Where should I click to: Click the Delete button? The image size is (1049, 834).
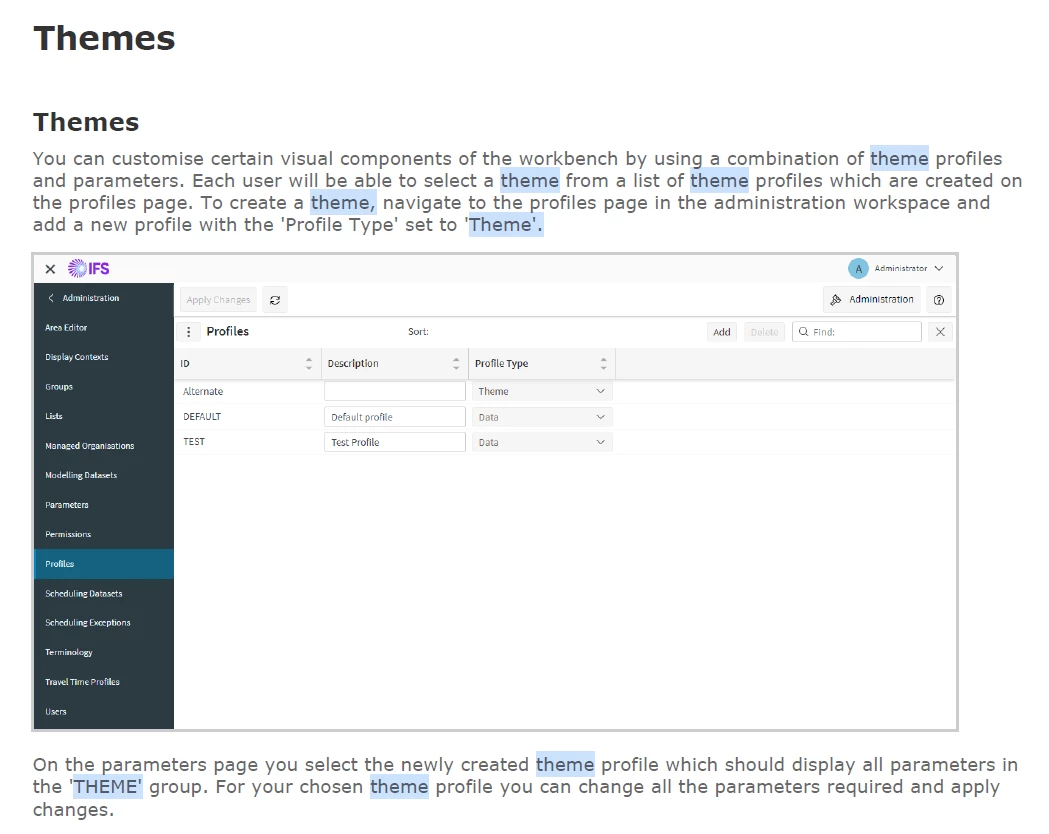click(764, 332)
